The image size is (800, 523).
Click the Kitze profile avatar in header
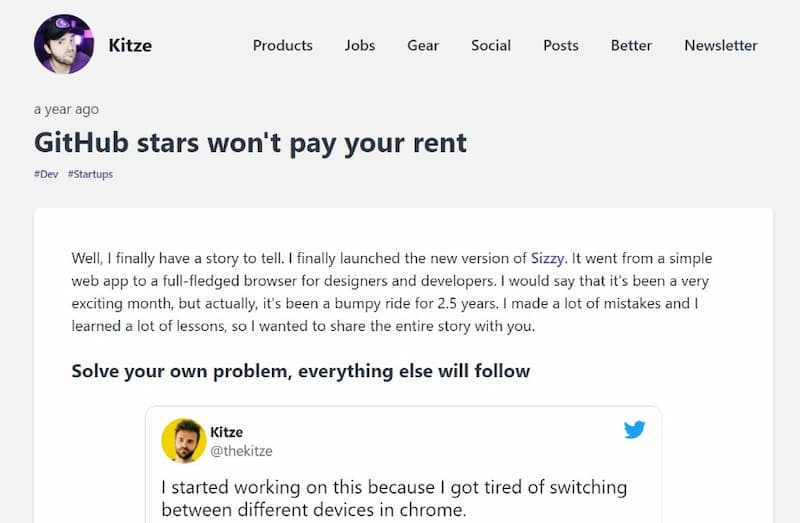pos(64,44)
